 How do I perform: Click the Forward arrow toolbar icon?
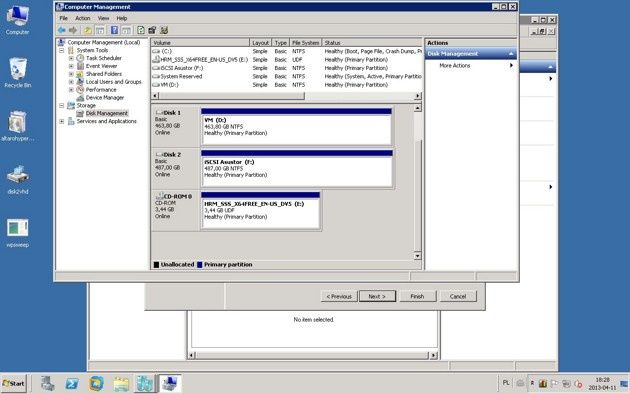pos(73,30)
